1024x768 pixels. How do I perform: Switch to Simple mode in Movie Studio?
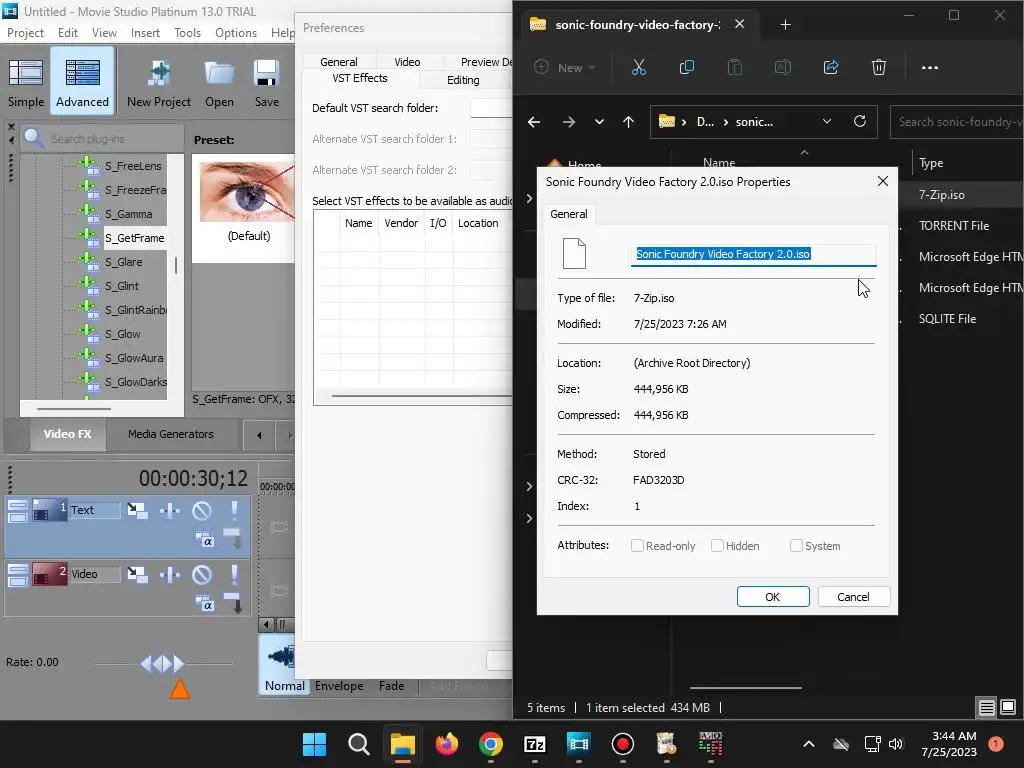click(x=26, y=81)
